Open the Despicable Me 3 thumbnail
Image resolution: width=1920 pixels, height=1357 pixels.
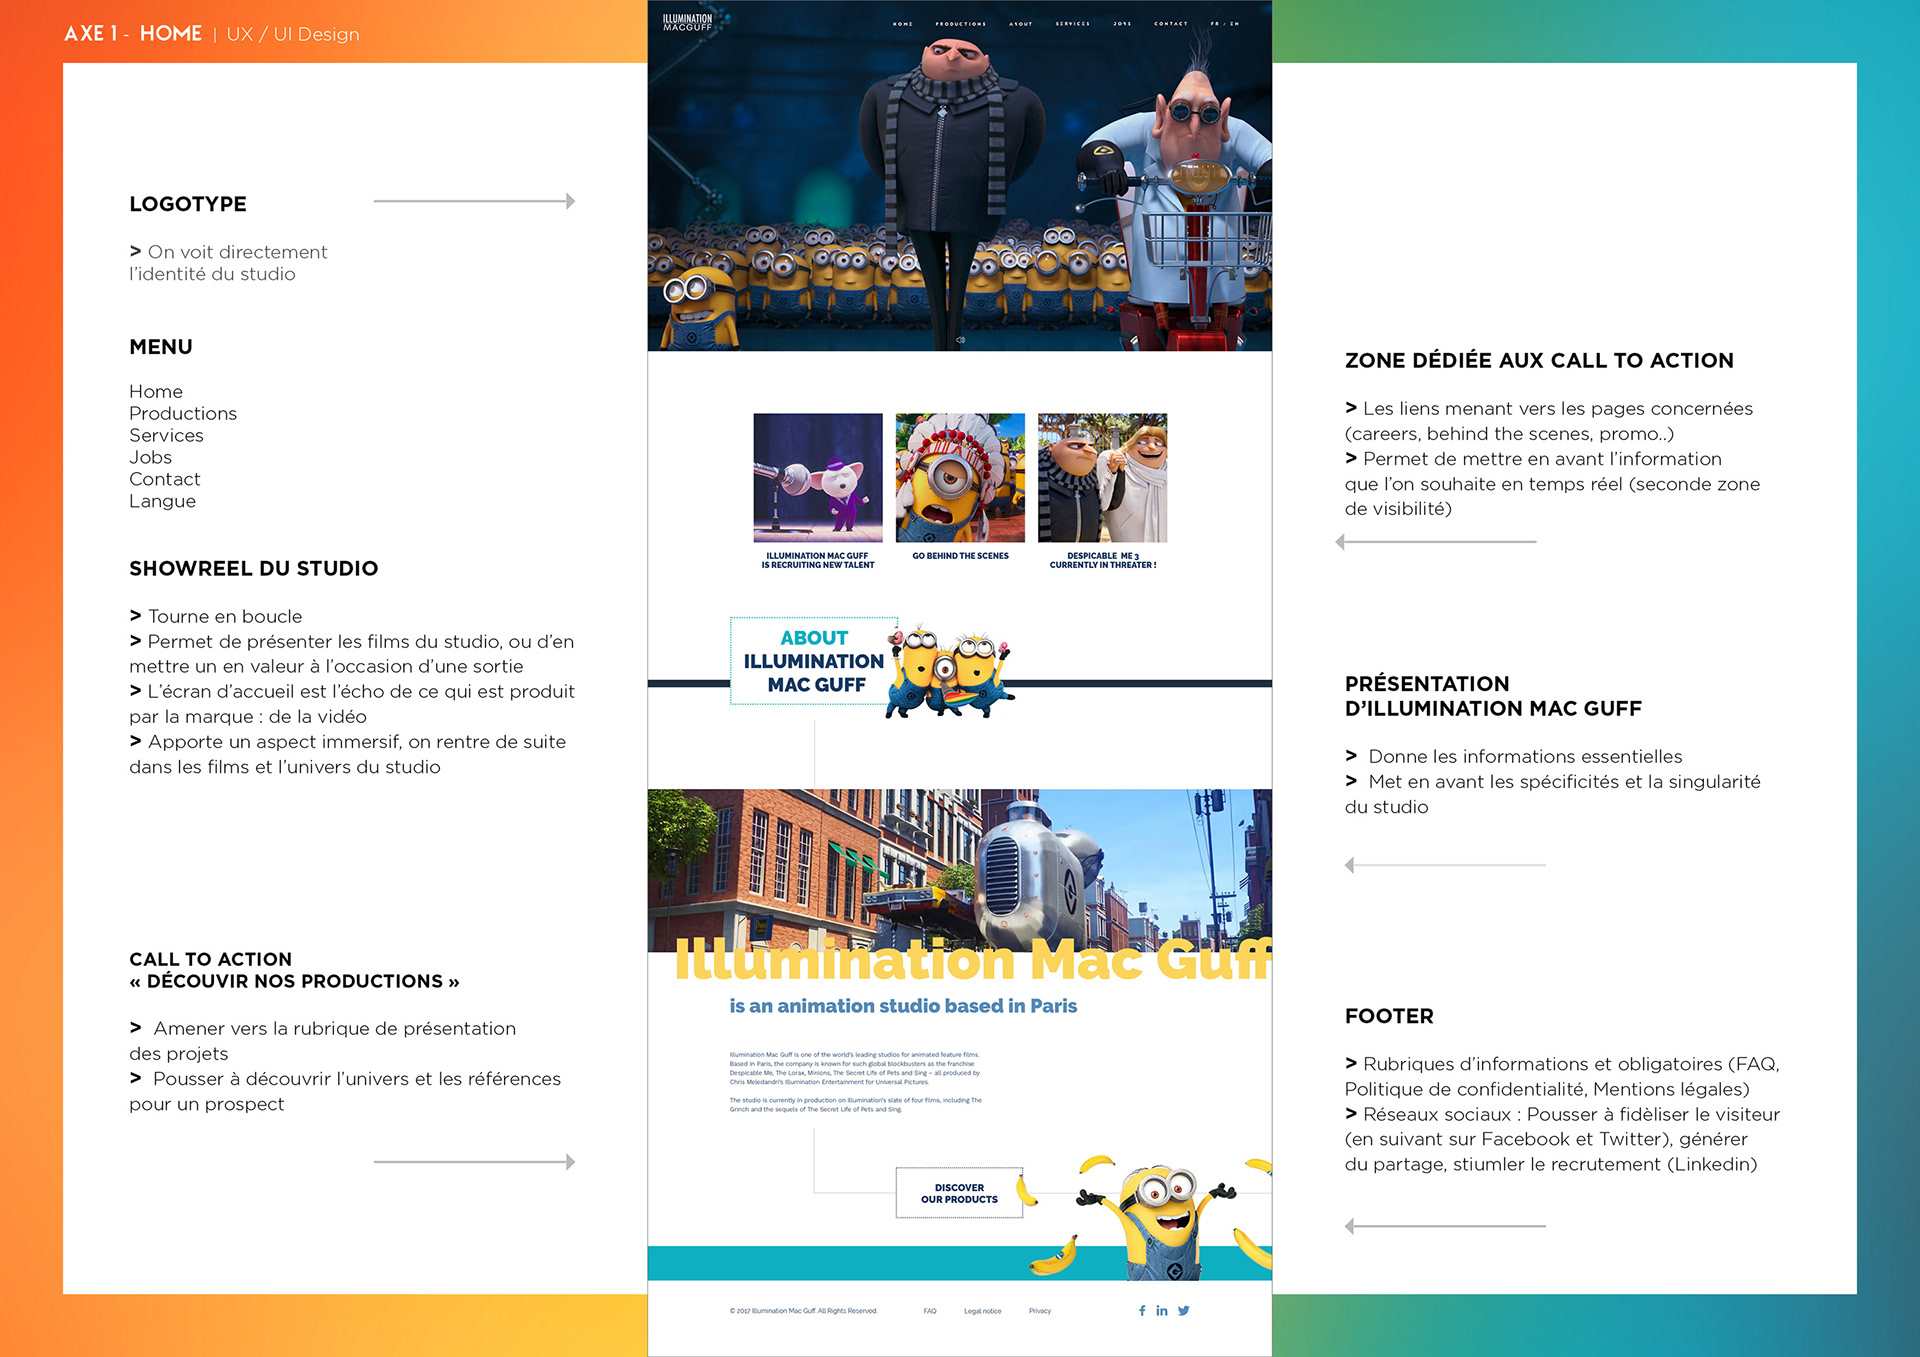[x=1102, y=478]
